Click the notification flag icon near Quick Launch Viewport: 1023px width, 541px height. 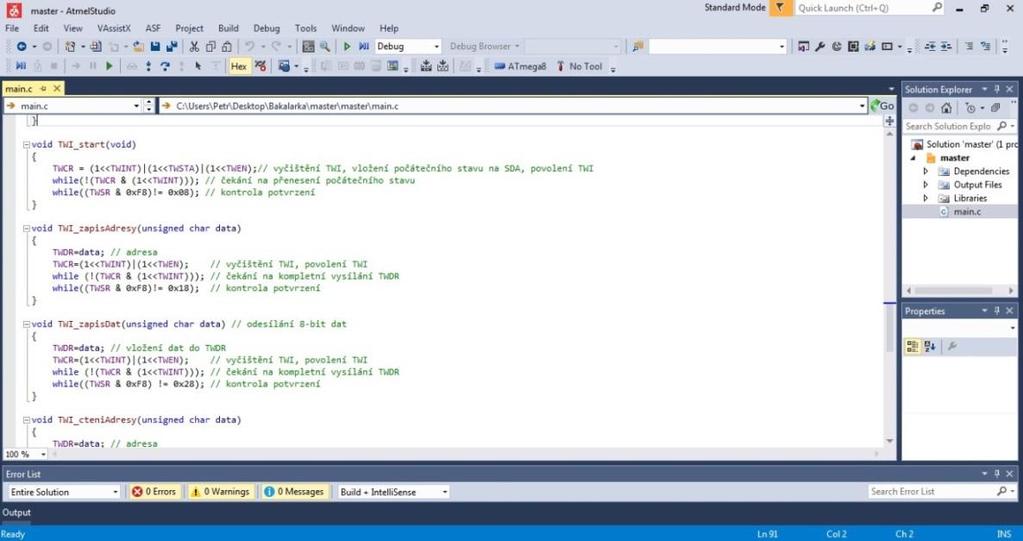coord(780,8)
